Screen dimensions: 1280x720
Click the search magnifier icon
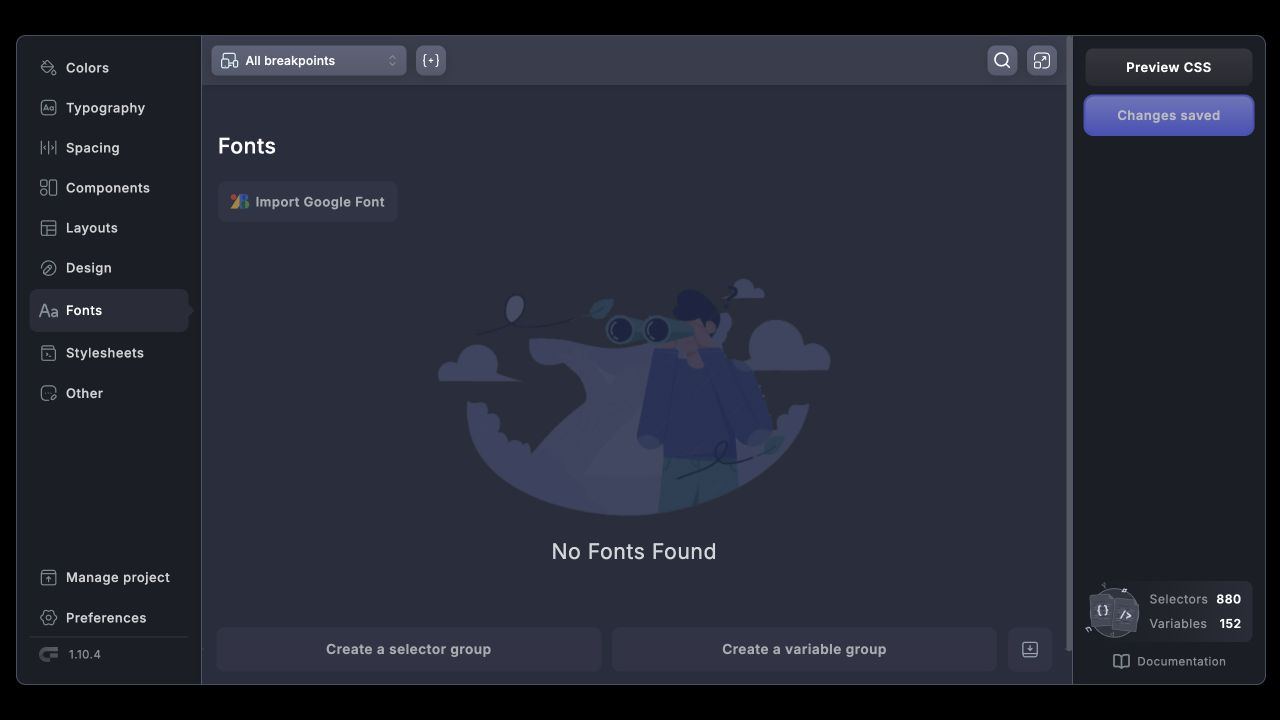point(1002,61)
